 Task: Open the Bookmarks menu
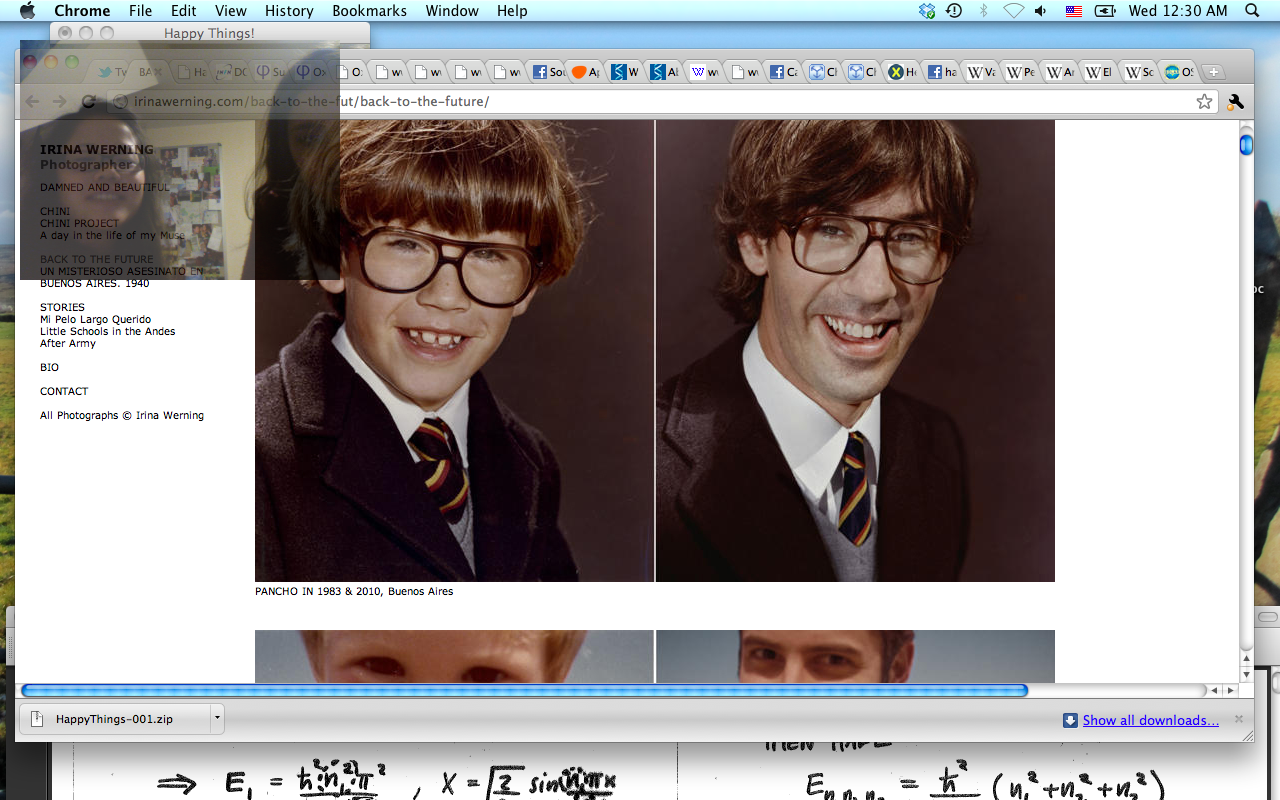369,11
